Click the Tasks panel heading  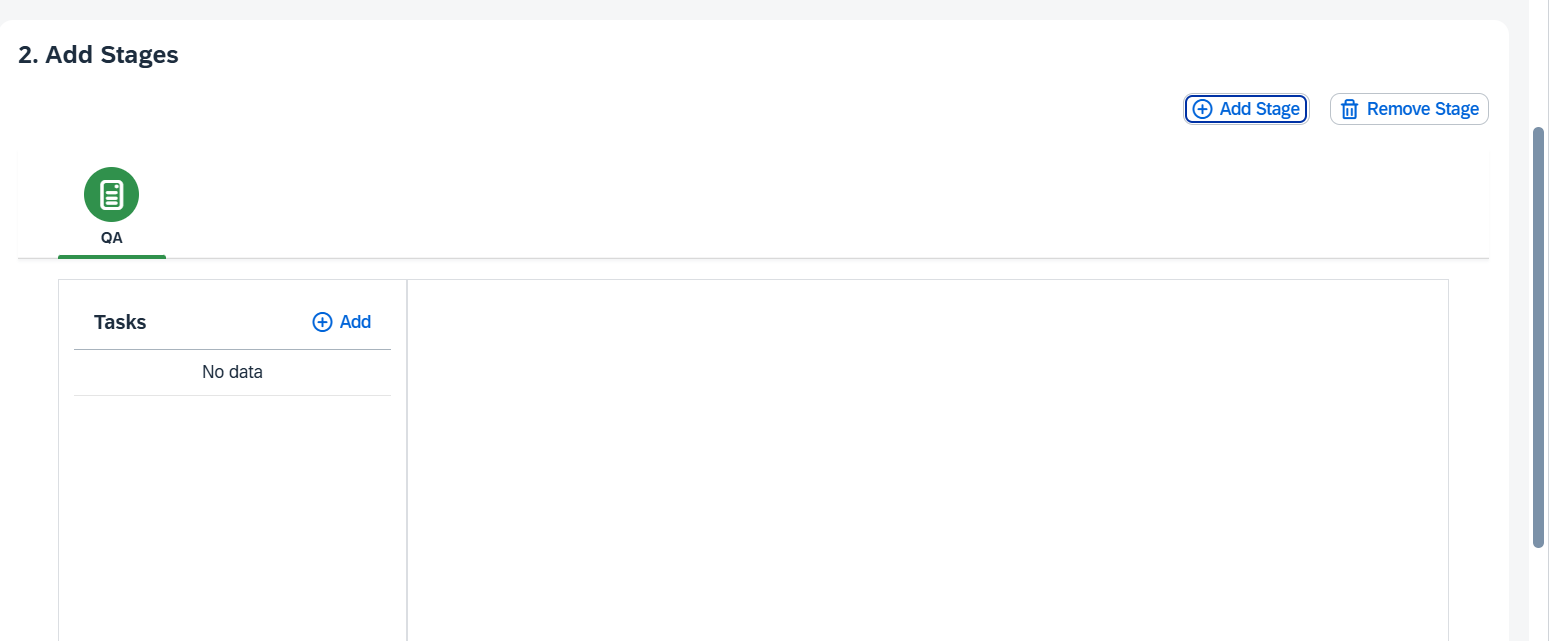pos(120,322)
